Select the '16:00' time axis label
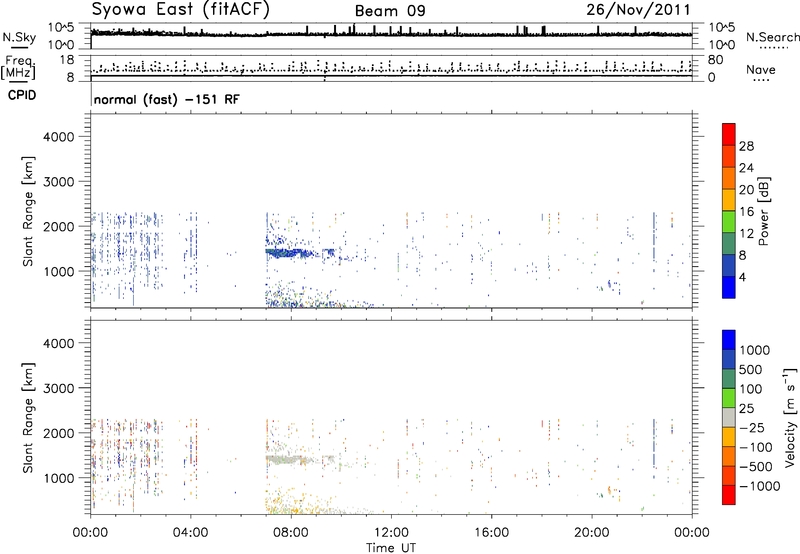The image size is (800, 554). (x=491, y=532)
